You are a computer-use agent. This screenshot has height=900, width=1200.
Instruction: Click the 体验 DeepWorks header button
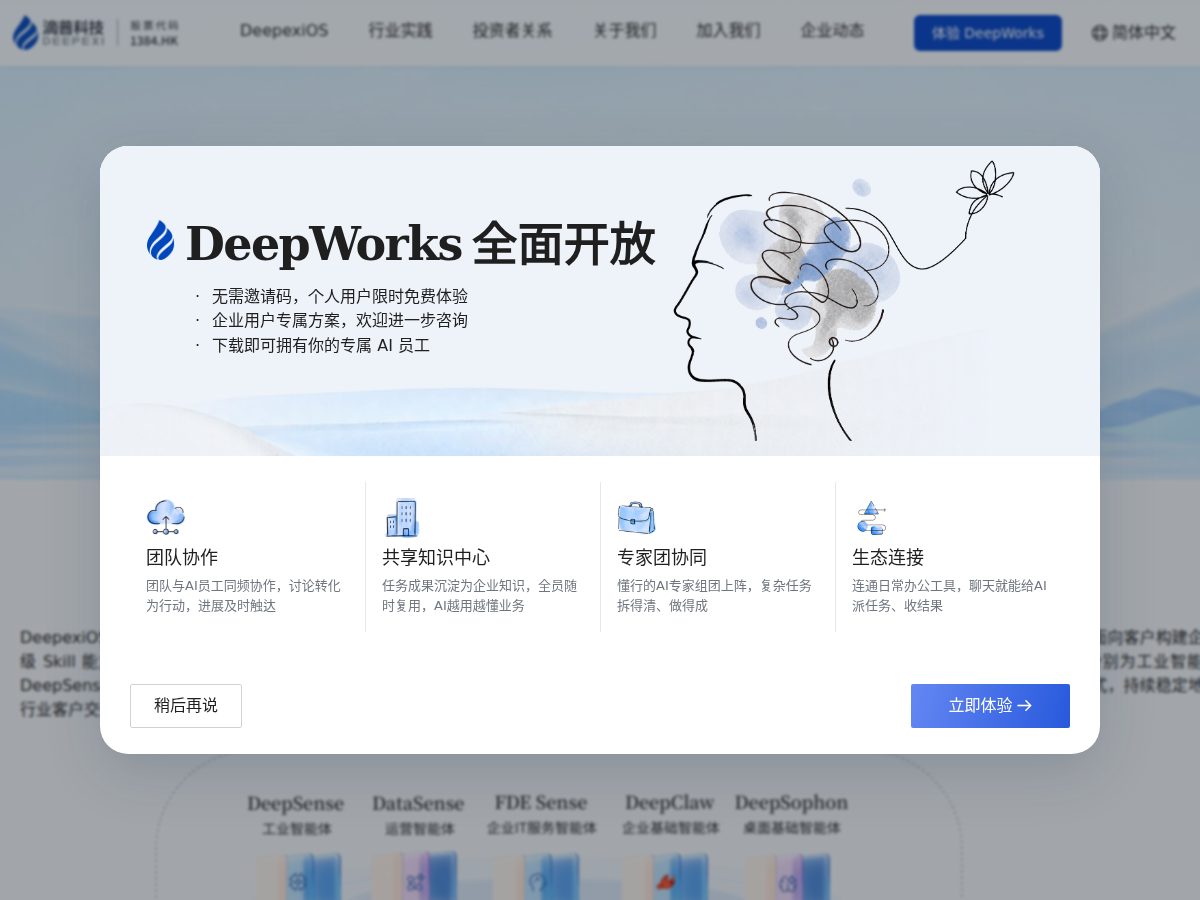point(988,33)
